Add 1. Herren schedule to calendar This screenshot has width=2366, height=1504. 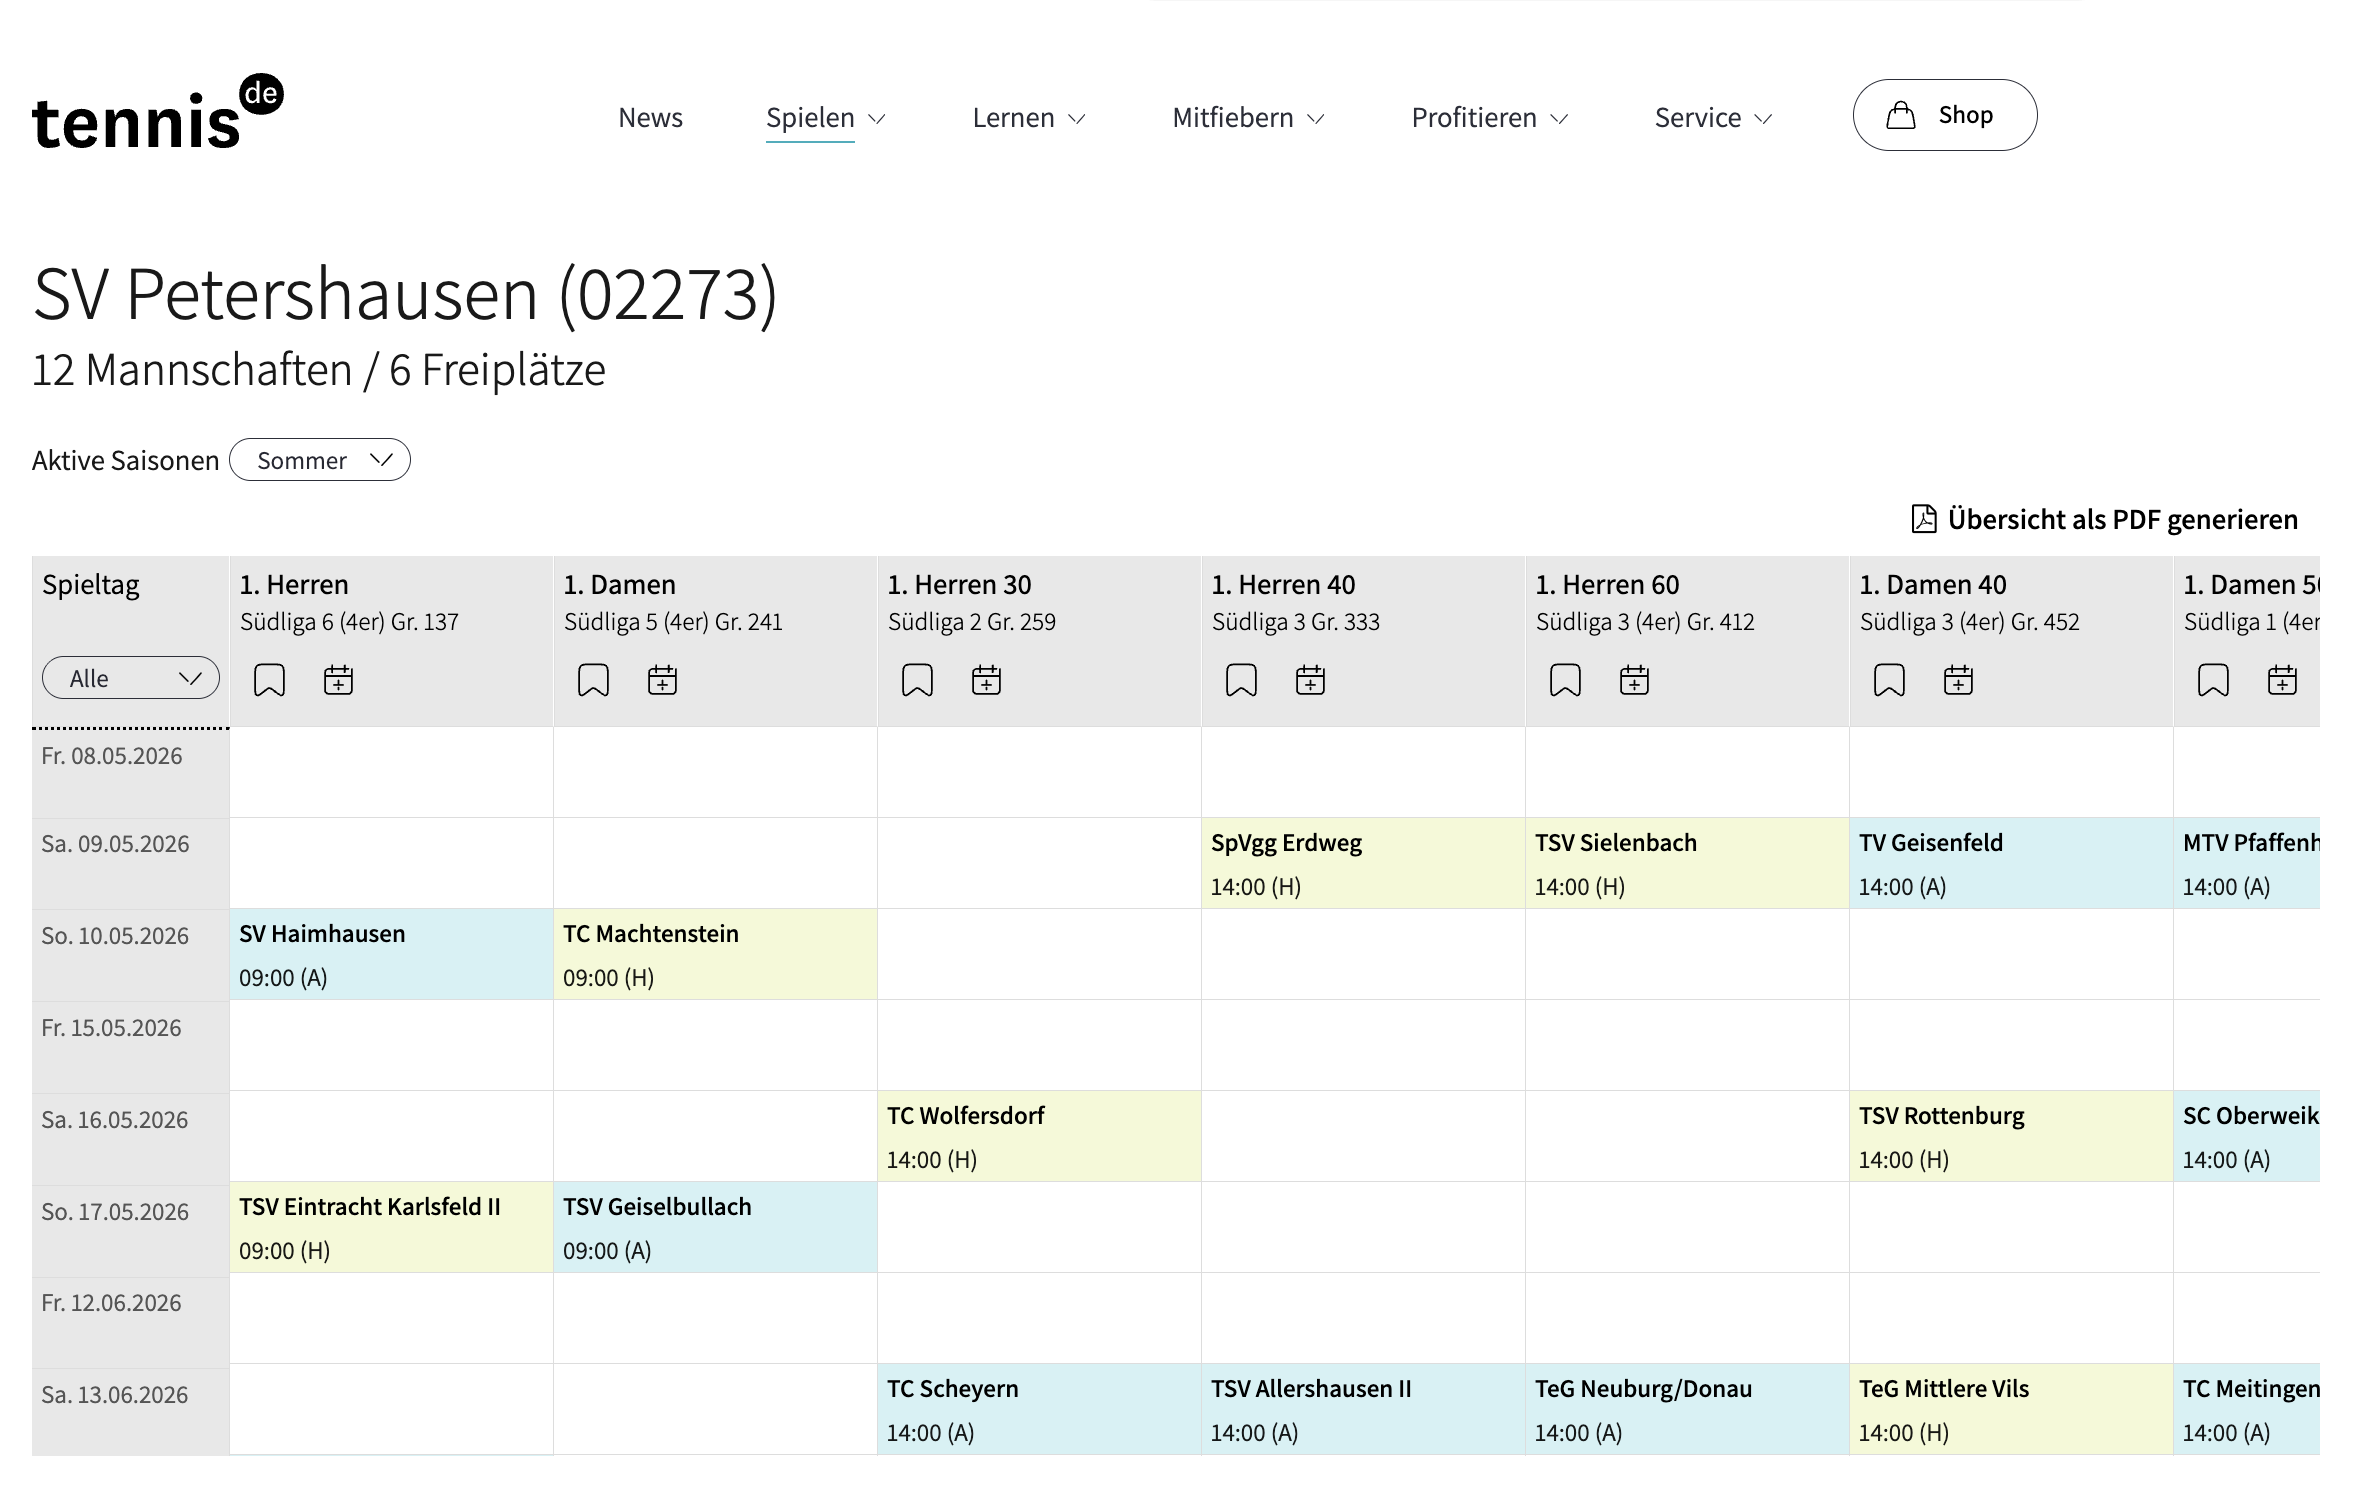(338, 680)
